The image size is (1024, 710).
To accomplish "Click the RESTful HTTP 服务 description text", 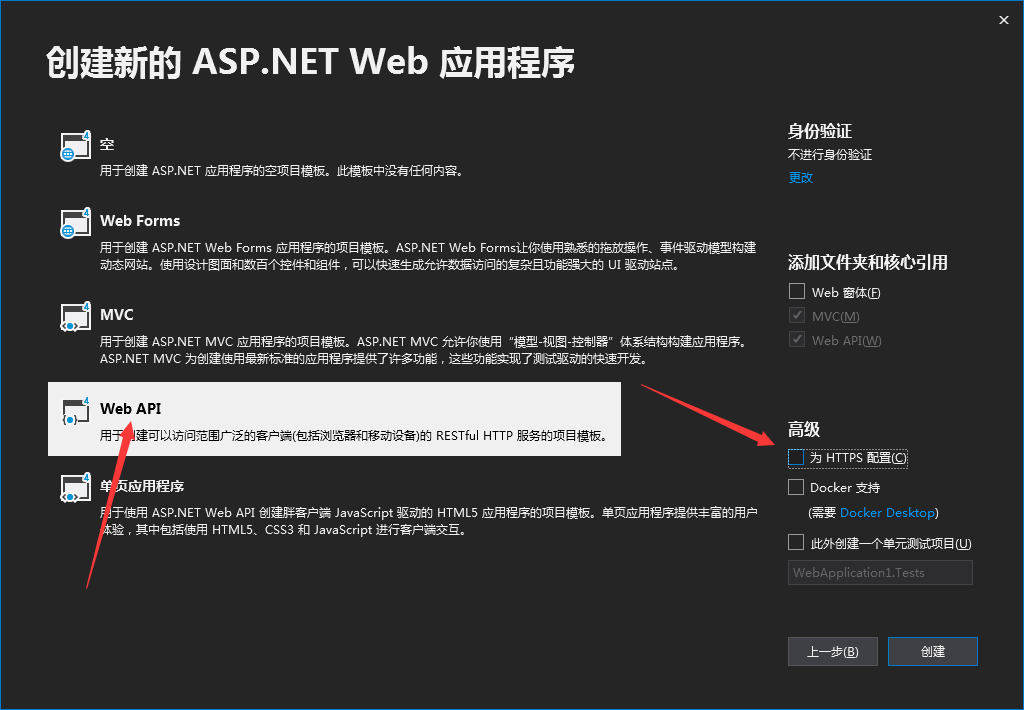I will [354, 436].
